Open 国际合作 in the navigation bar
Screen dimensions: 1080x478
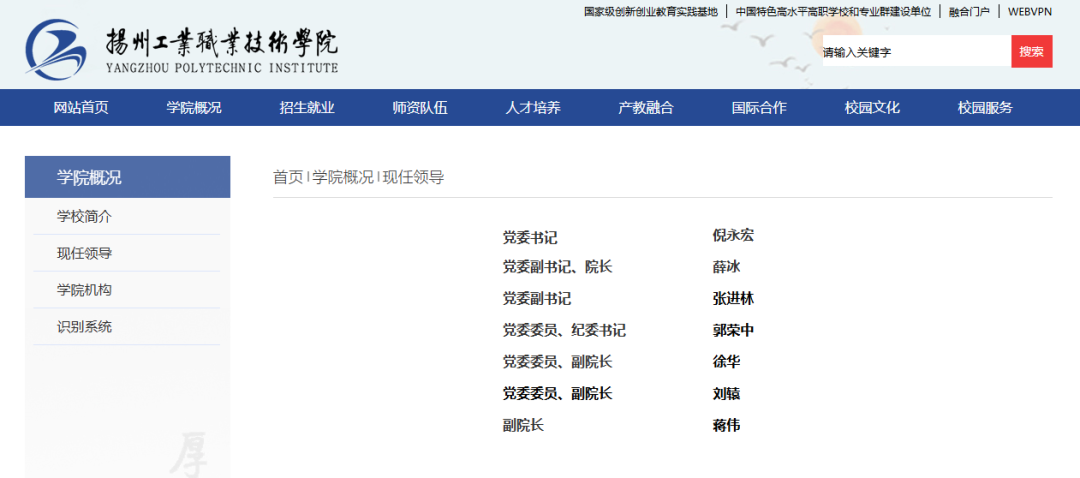759,108
